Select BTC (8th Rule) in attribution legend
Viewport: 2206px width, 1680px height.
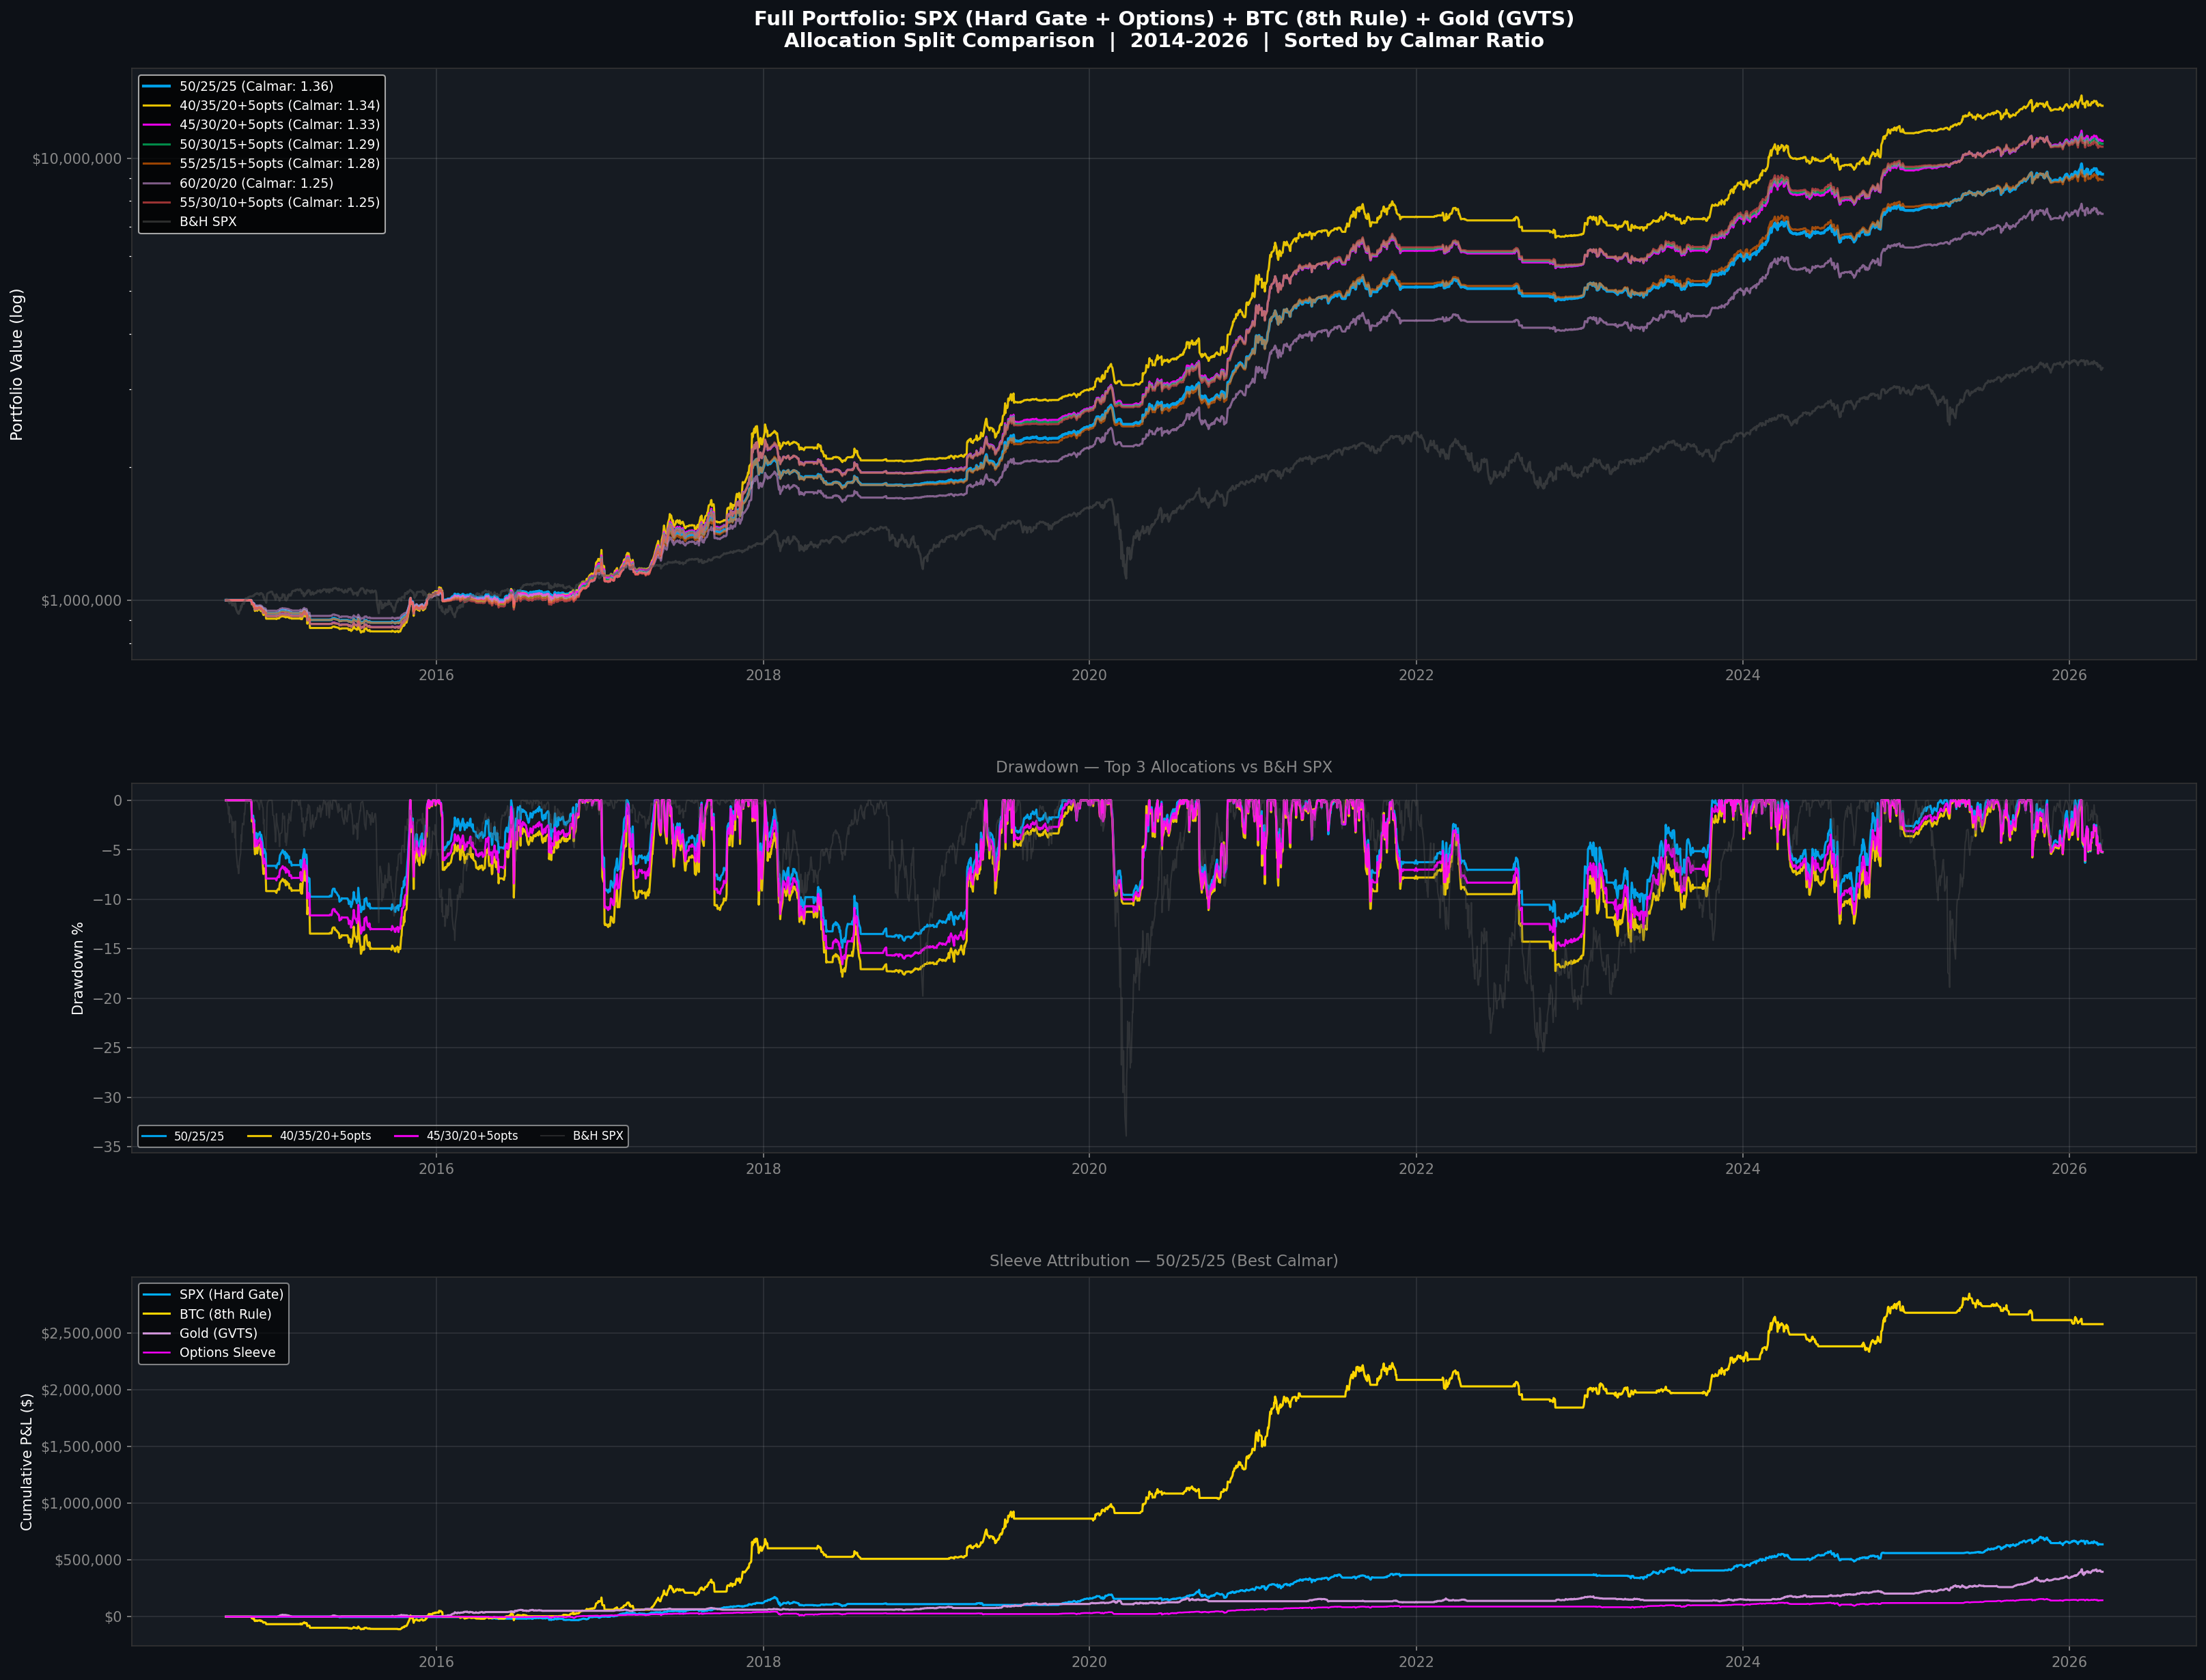(225, 1314)
